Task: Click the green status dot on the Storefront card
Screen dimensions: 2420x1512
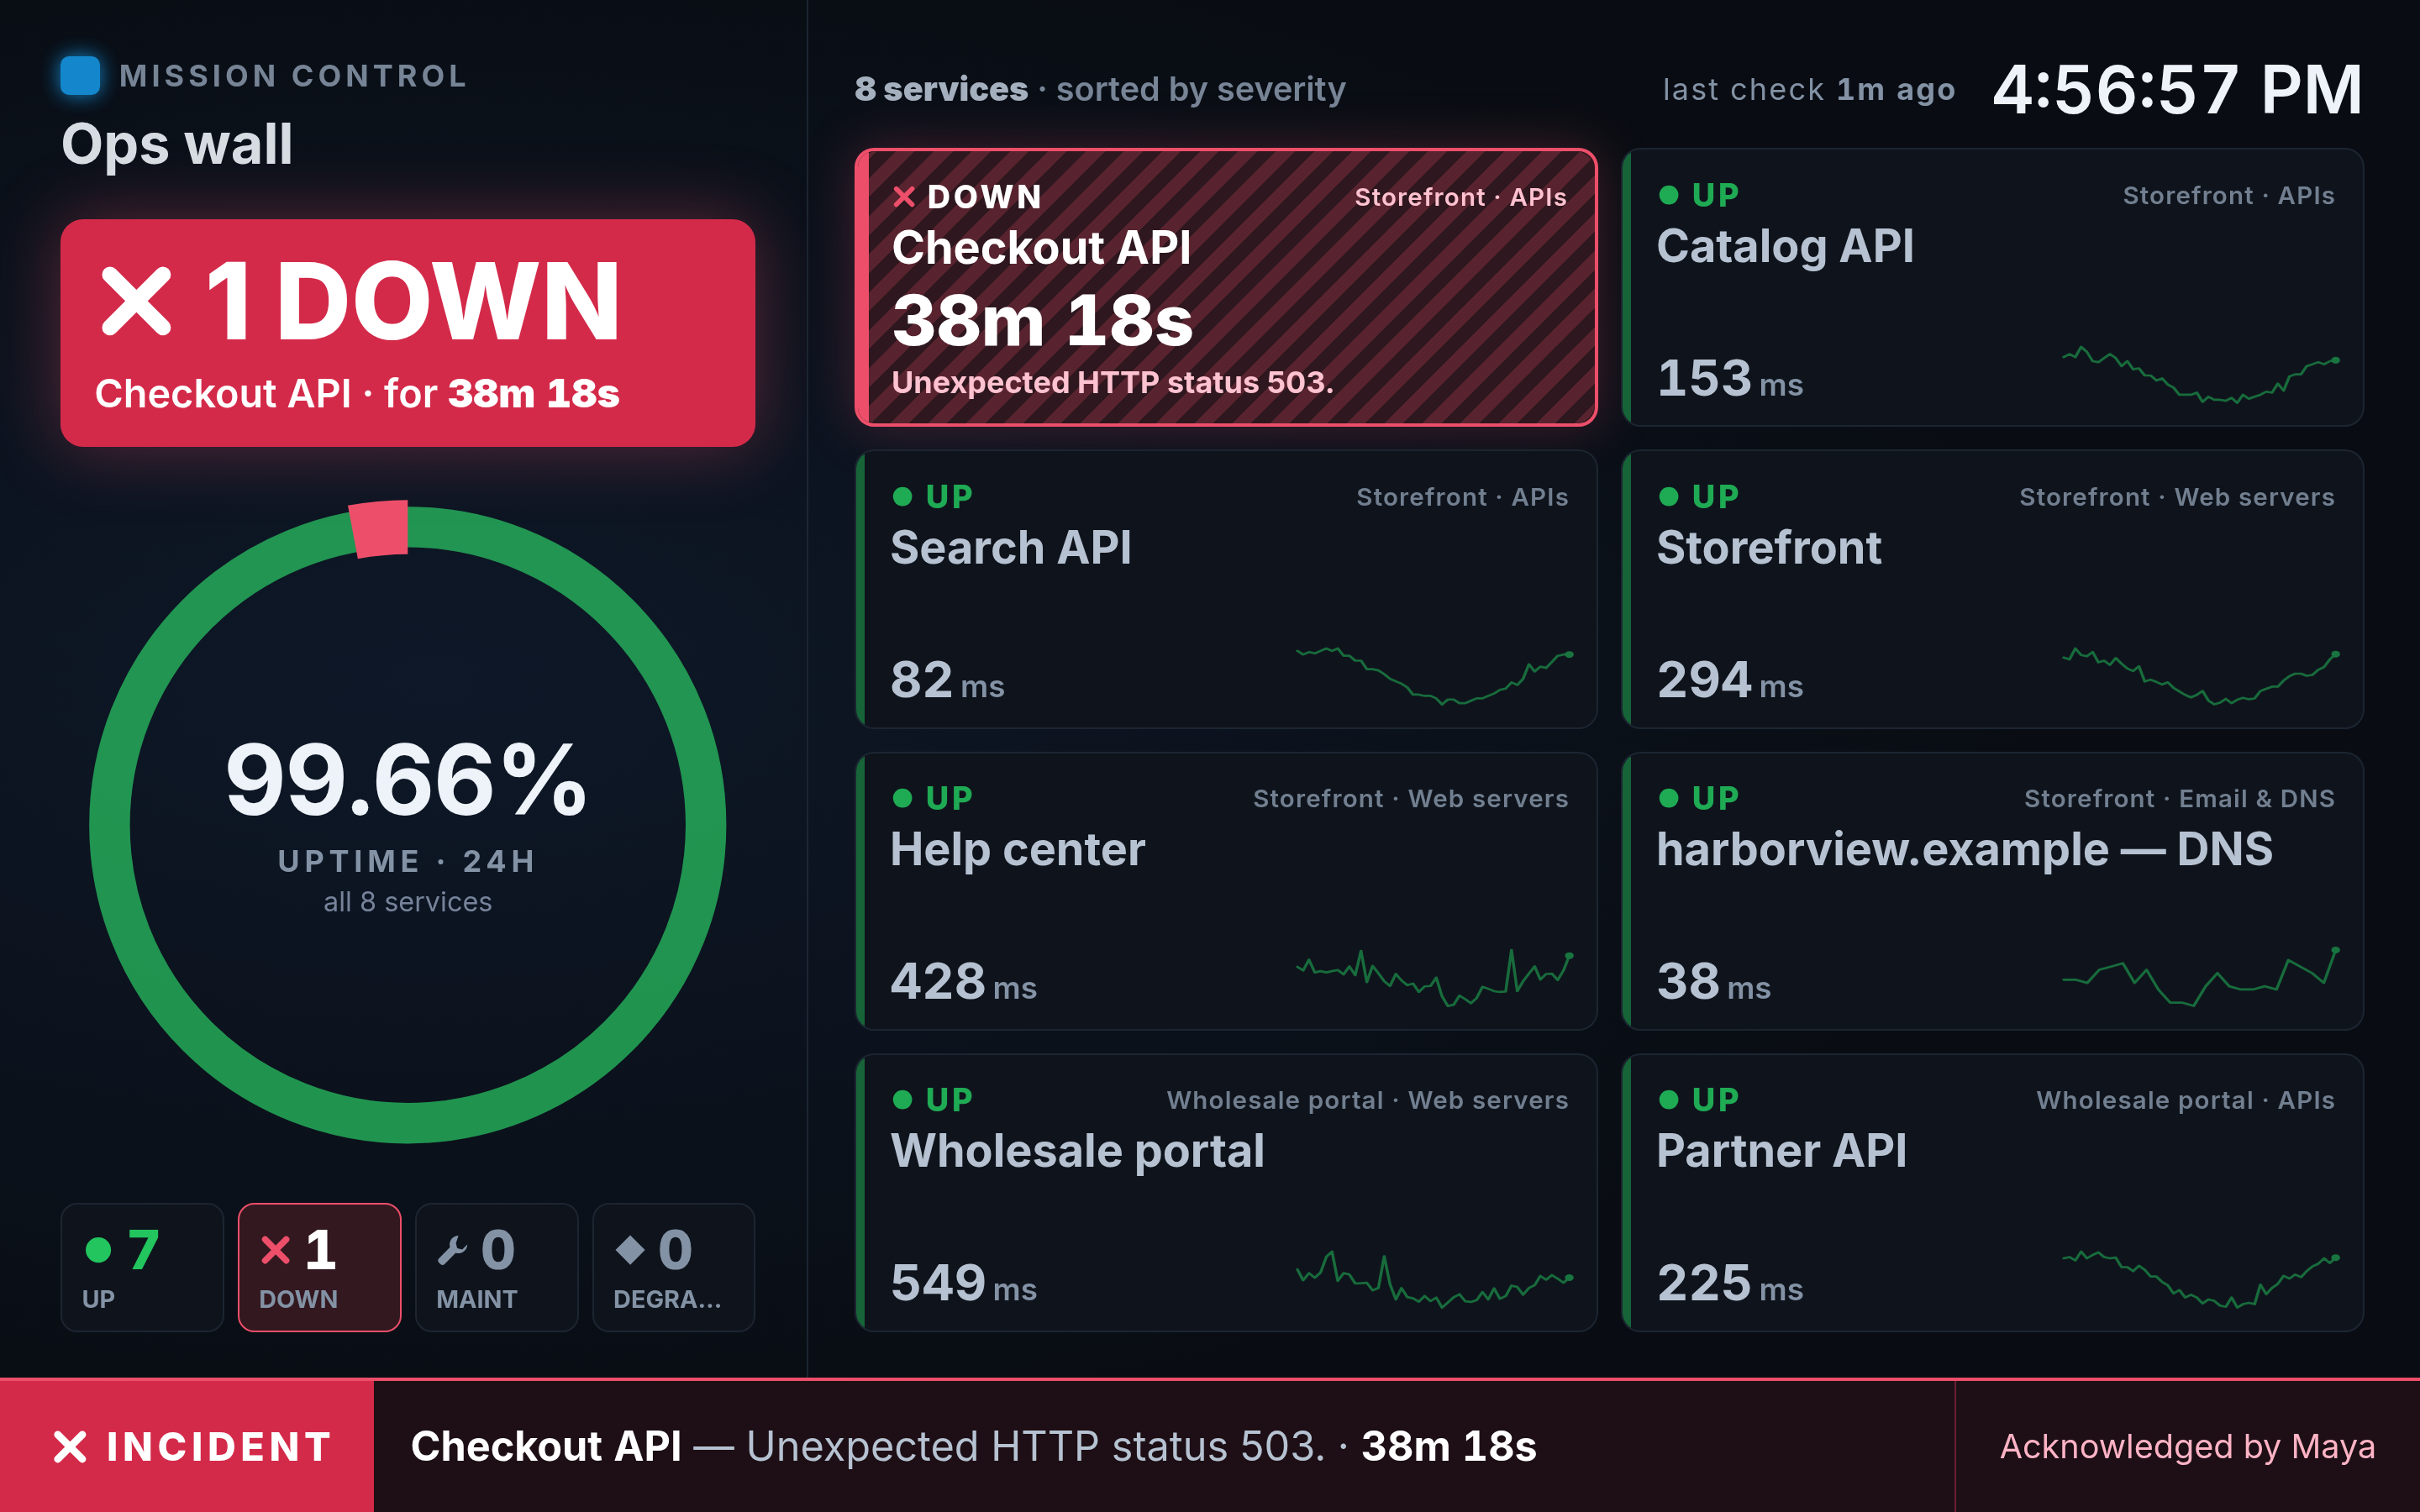Action: [x=1668, y=497]
